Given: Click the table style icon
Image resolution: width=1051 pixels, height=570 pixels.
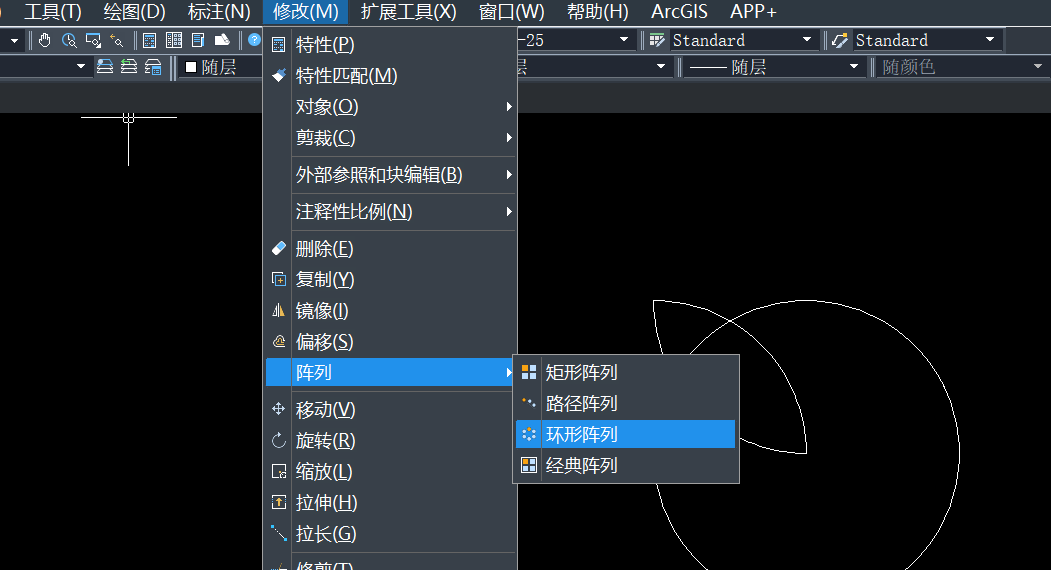Looking at the screenshot, I should point(657,40).
